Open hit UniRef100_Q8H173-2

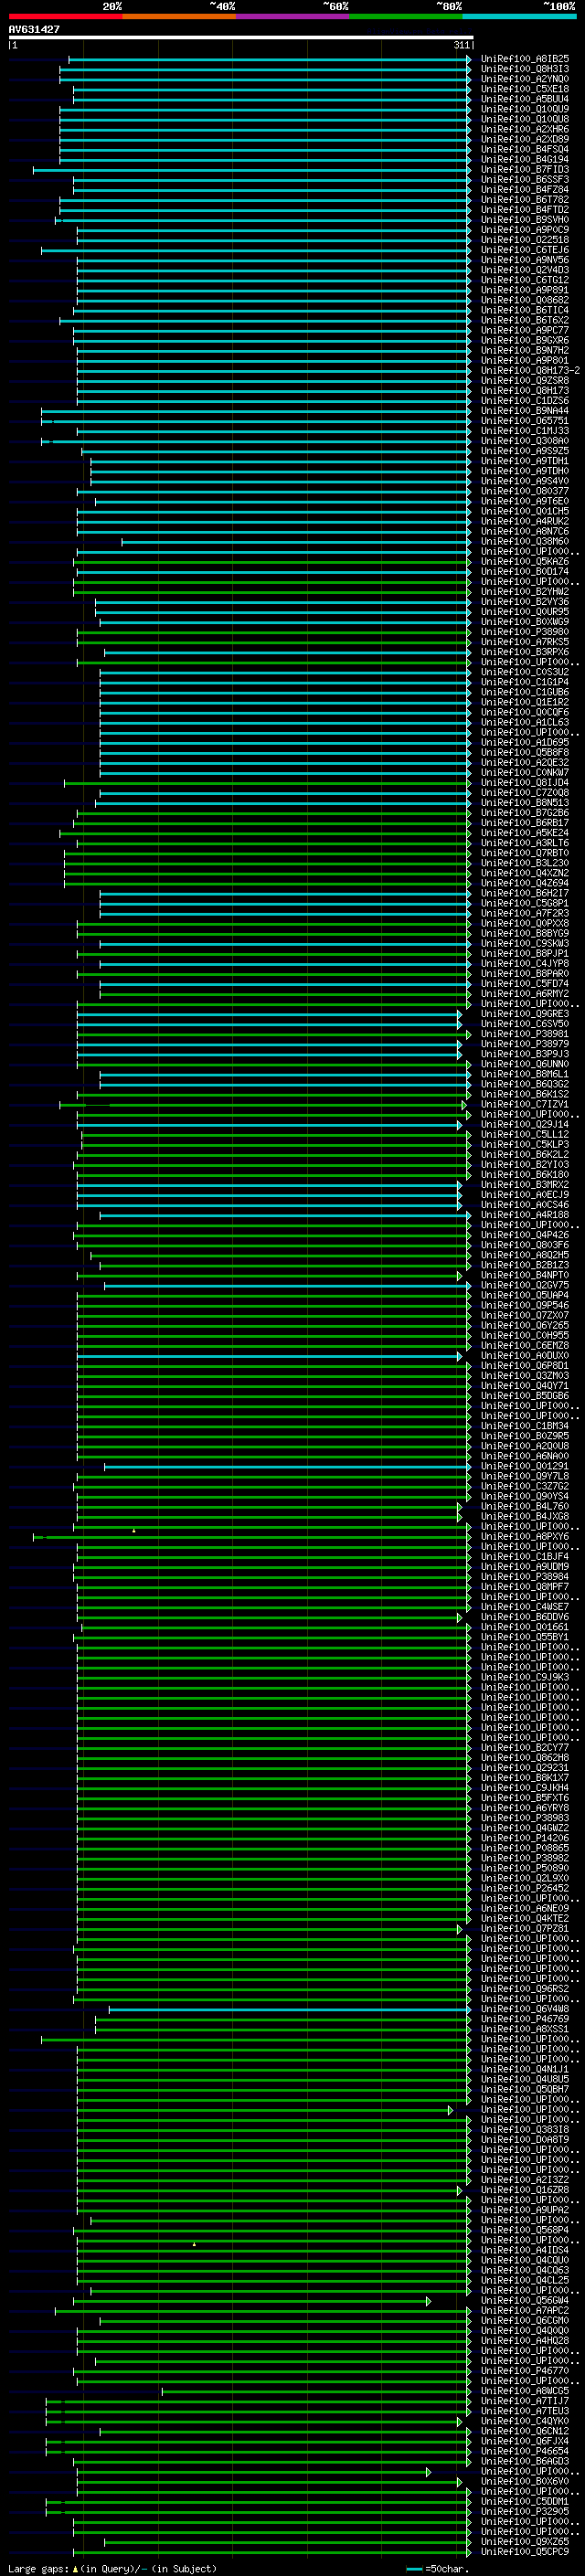click(x=530, y=371)
